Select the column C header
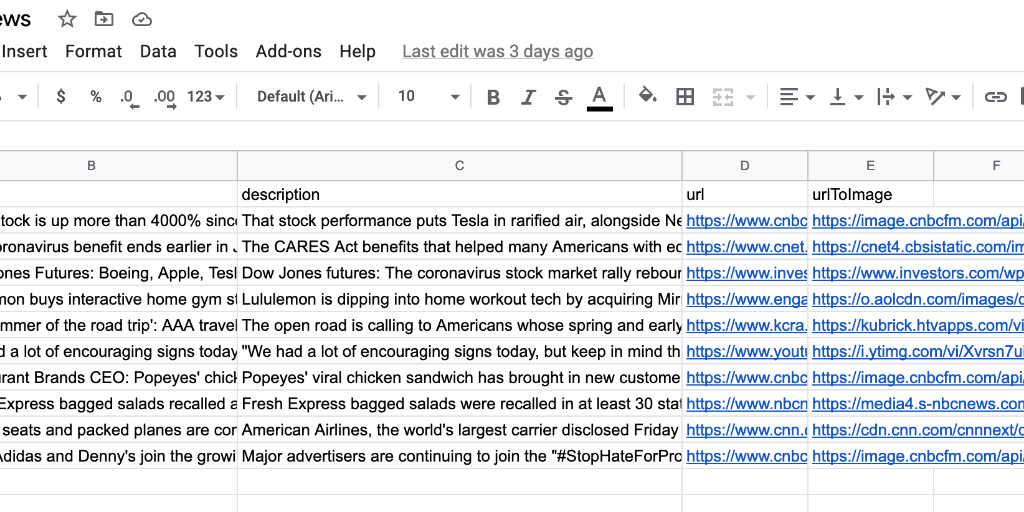Image resolution: width=1024 pixels, height=512 pixels. pyautogui.click(x=459, y=166)
